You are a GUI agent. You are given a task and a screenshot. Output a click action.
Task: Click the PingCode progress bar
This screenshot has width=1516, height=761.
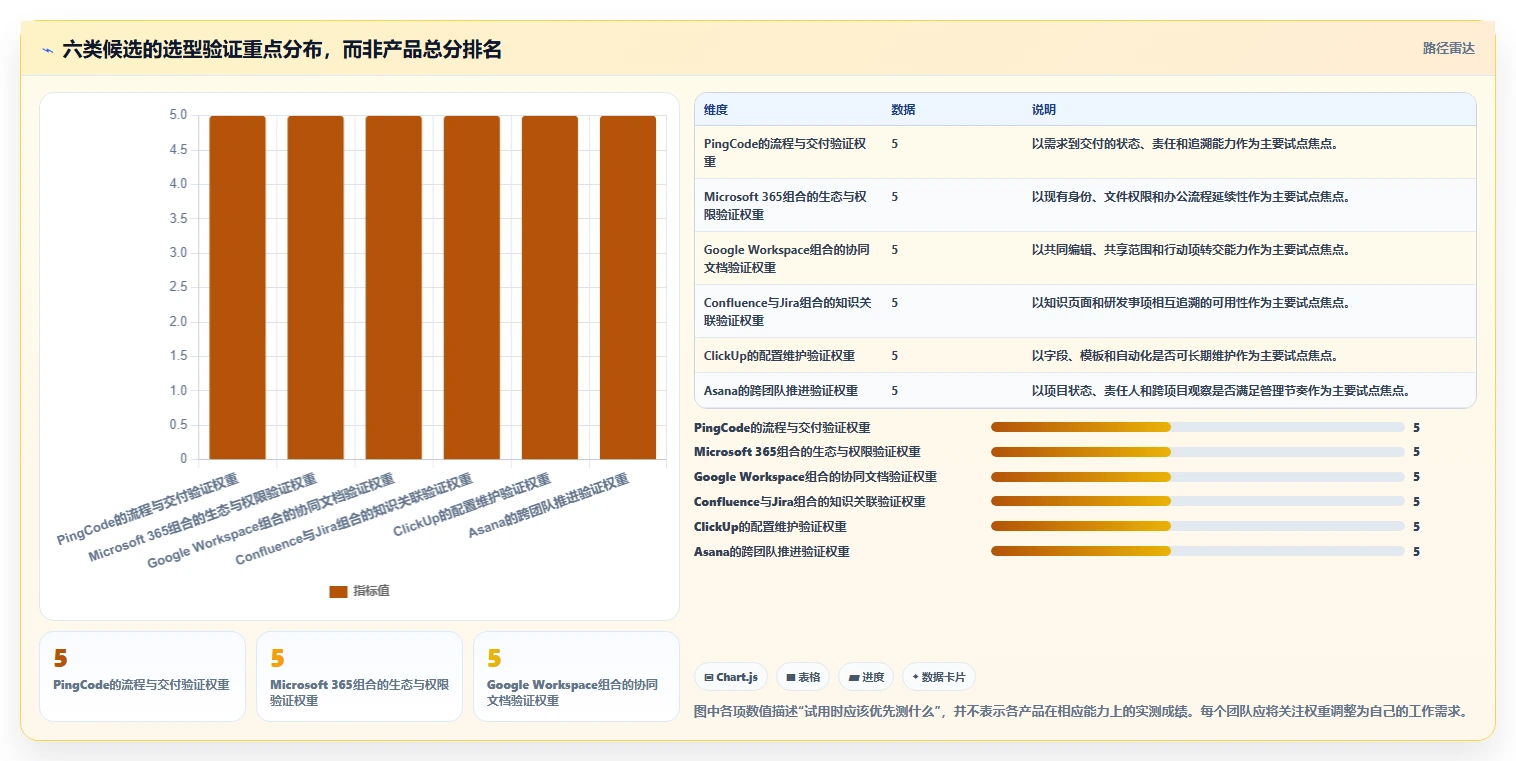(1198, 427)
